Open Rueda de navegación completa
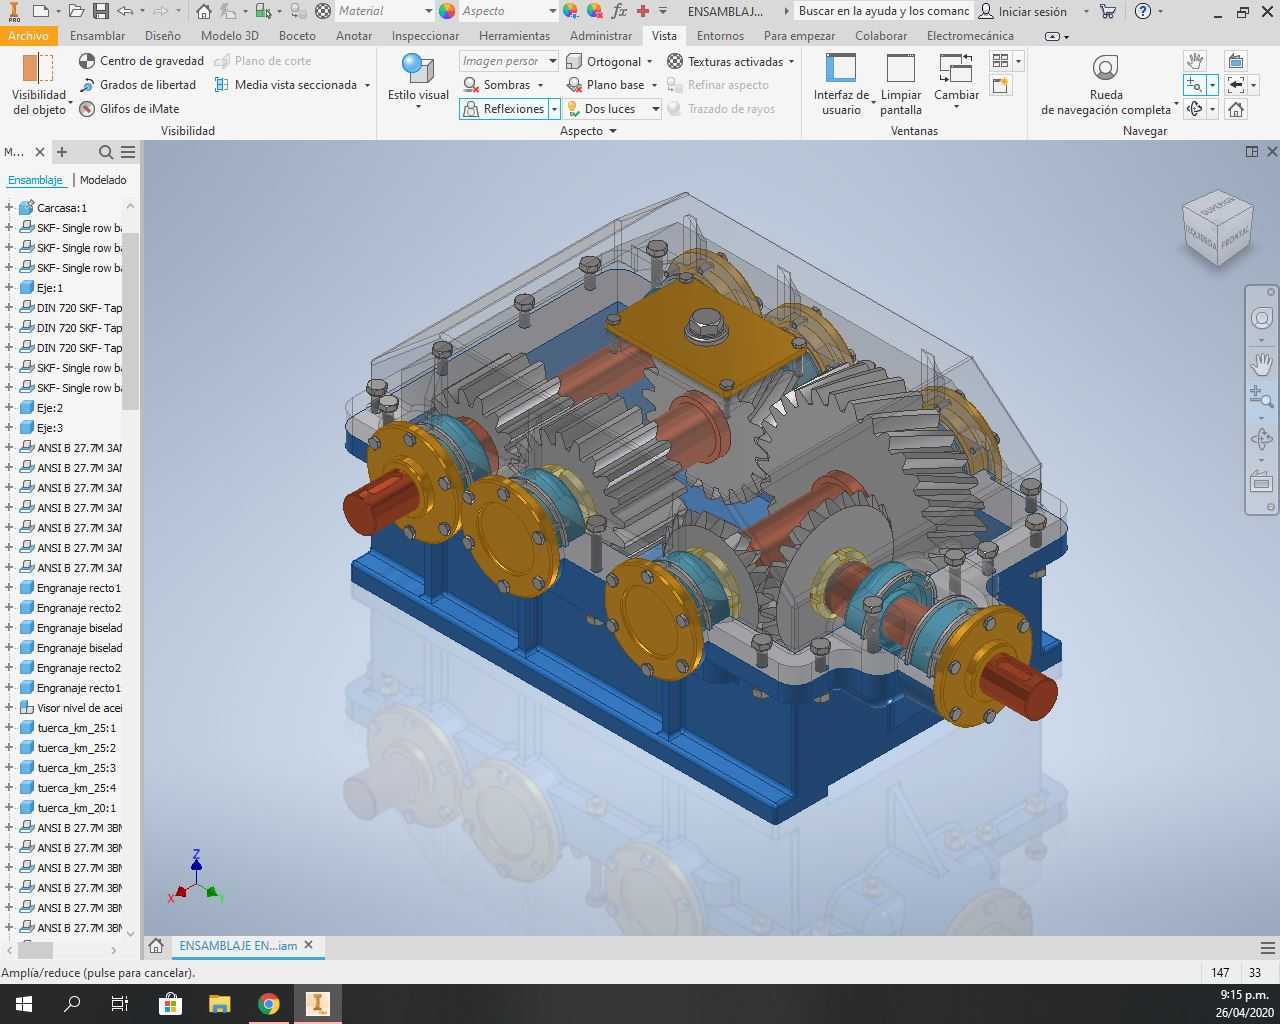Viewport: 1280px width, 1024px height. tap(1106, 84)
